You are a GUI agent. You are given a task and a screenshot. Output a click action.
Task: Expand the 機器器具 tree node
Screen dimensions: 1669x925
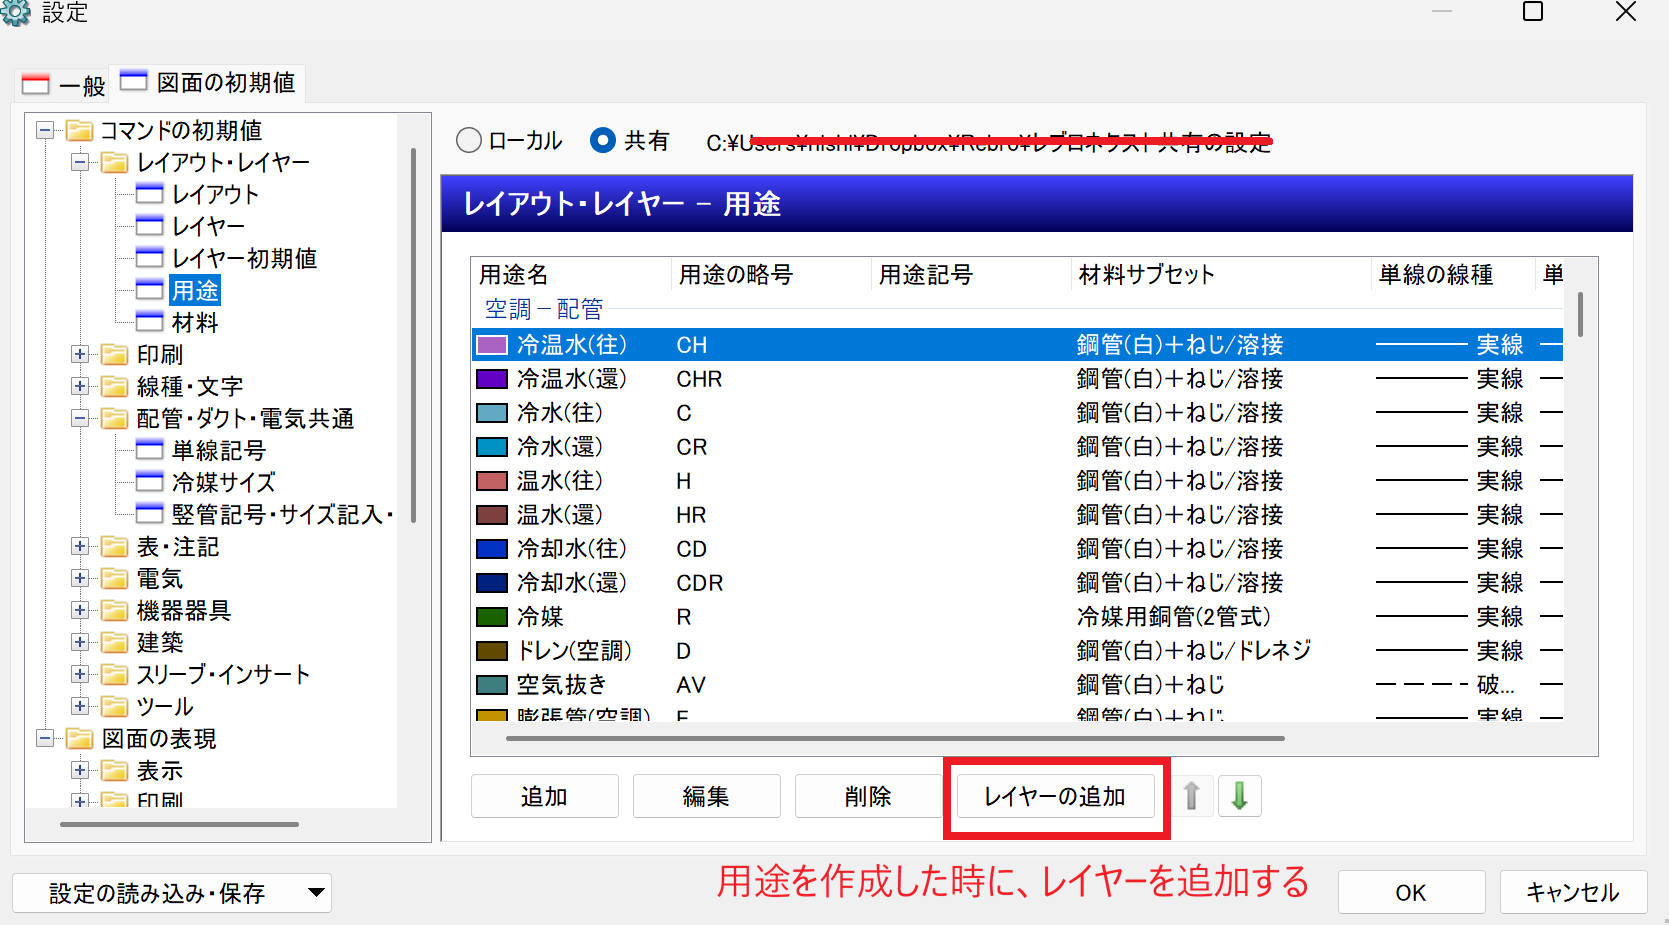point(80,610)
